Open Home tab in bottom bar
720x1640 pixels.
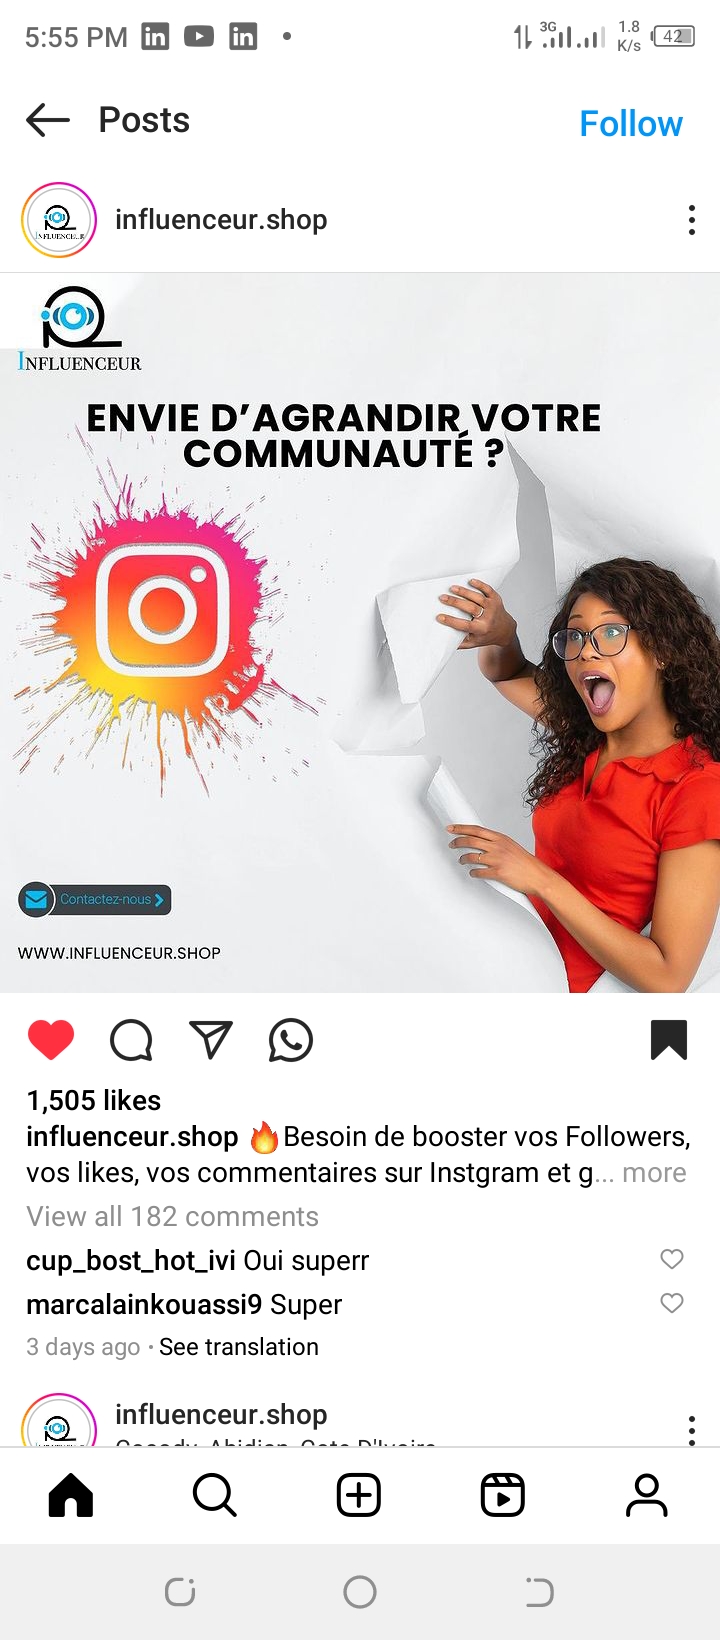click(71, 1496)
